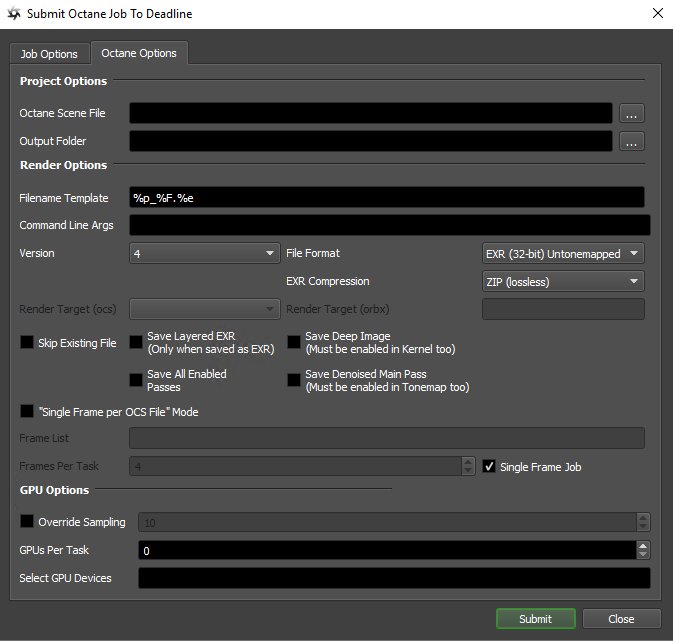Open EXR Compression dropdown
This screenshot has height=641, width=673.
[563, 282]
